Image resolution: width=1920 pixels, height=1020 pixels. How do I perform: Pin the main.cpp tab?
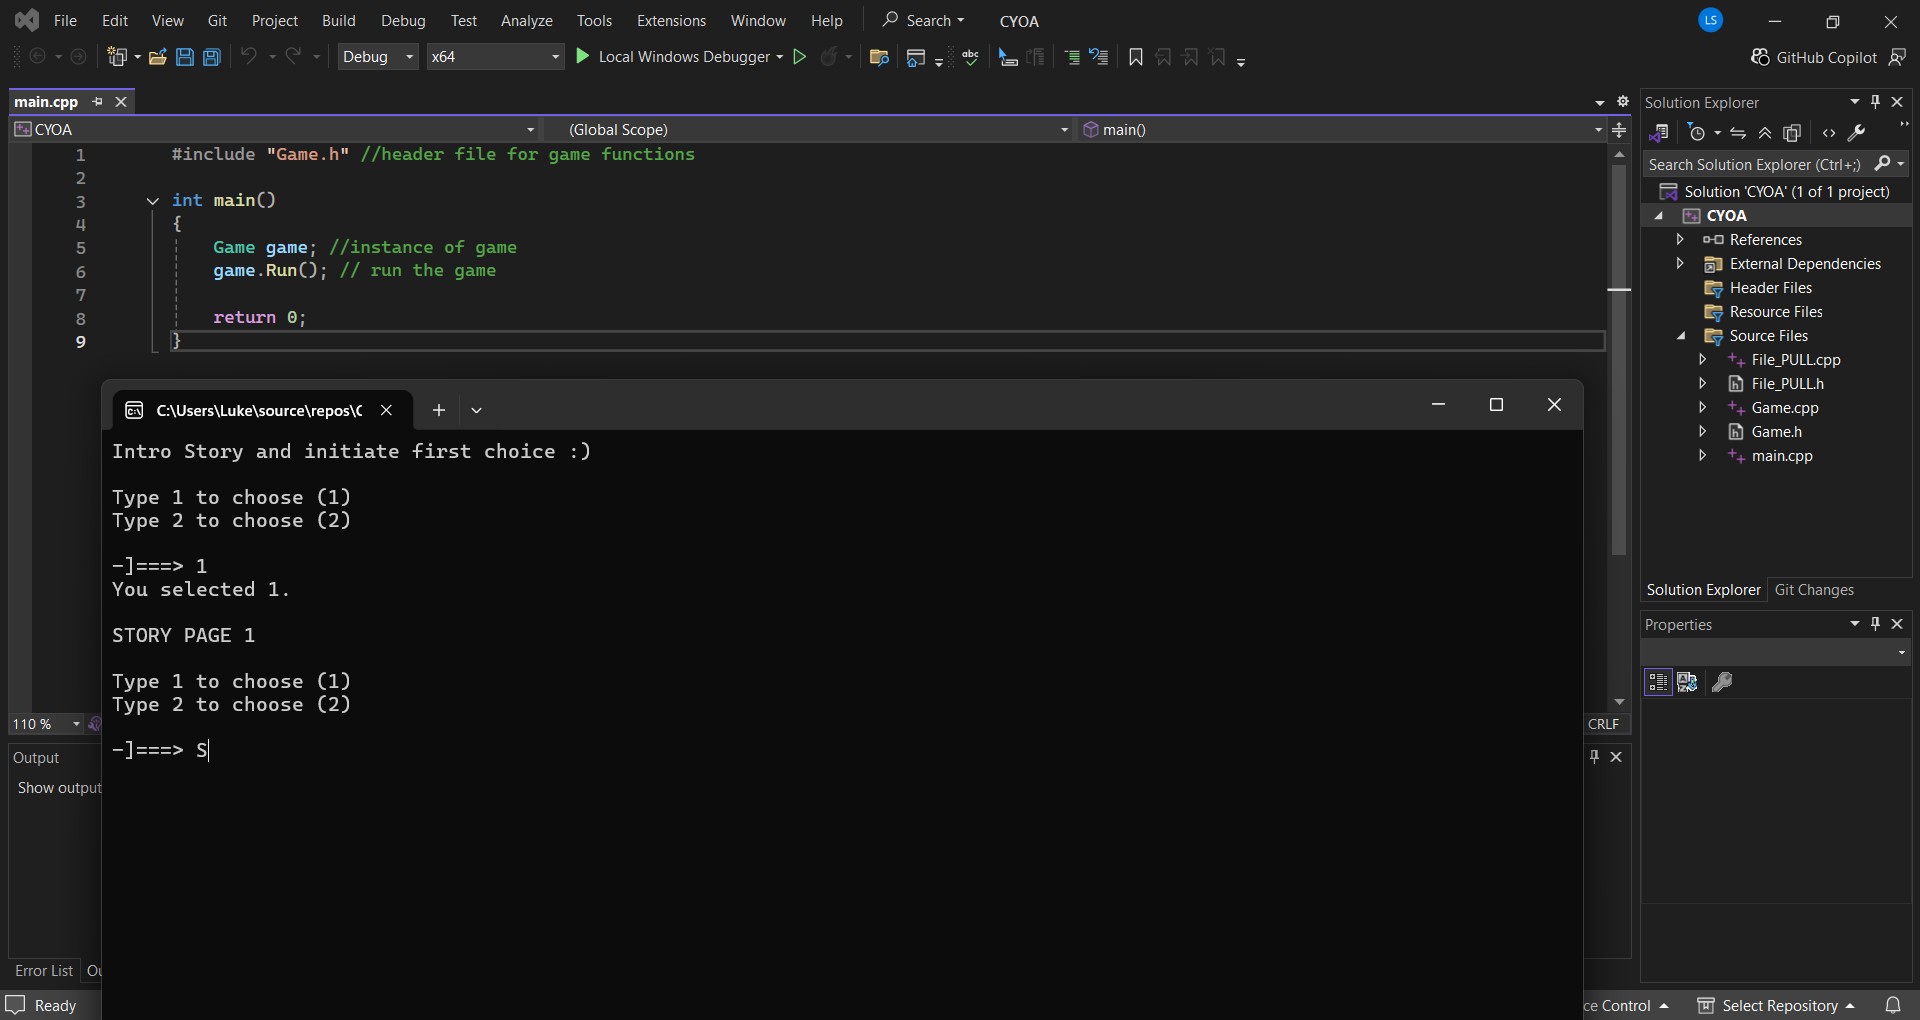[97, 102]
